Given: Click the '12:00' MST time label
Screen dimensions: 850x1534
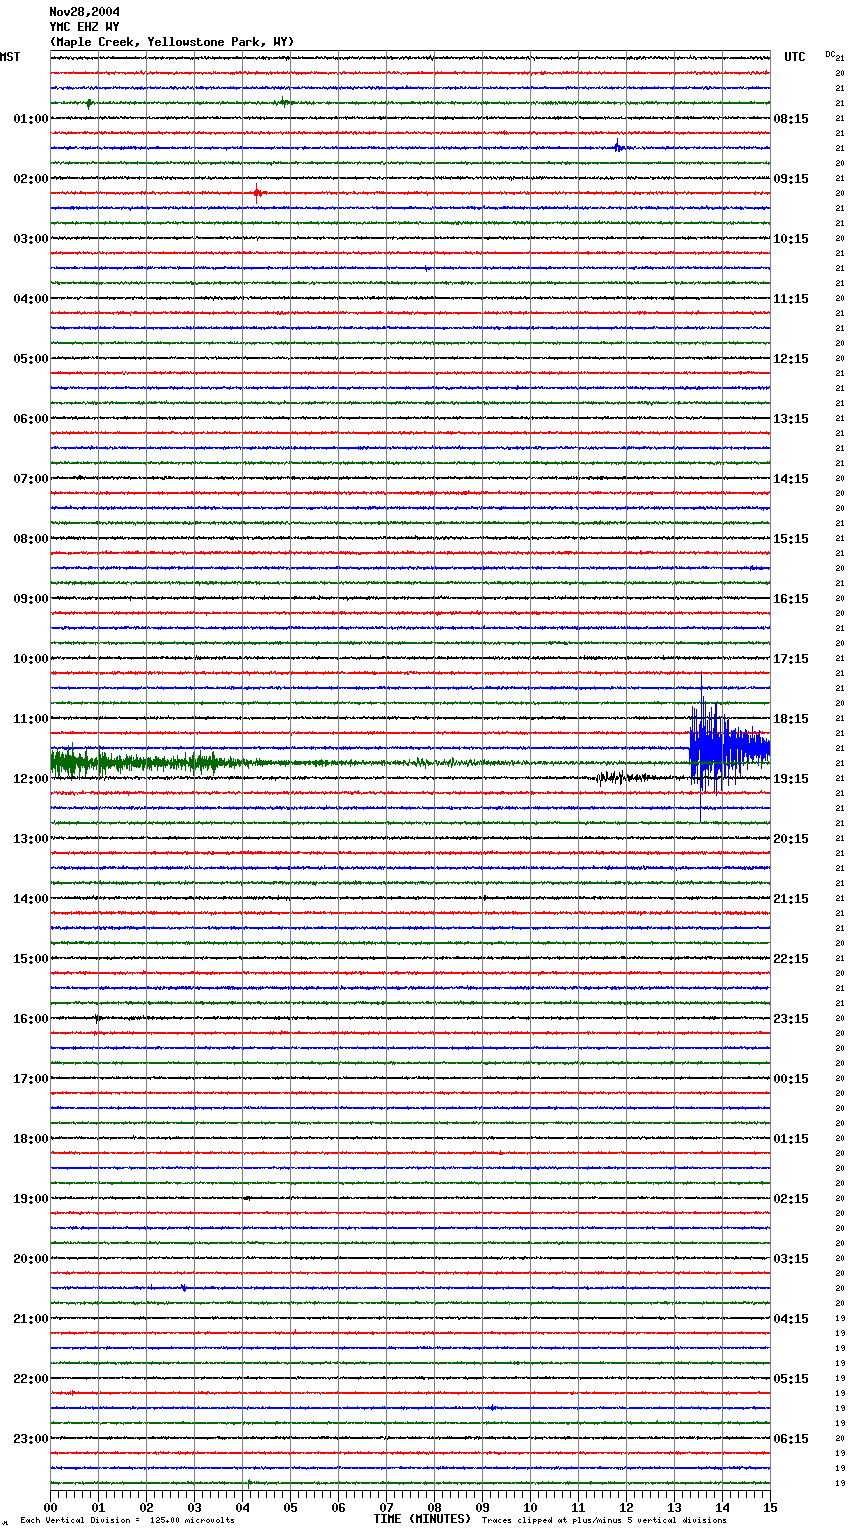Looking at the screenshot, I should 31,779.
